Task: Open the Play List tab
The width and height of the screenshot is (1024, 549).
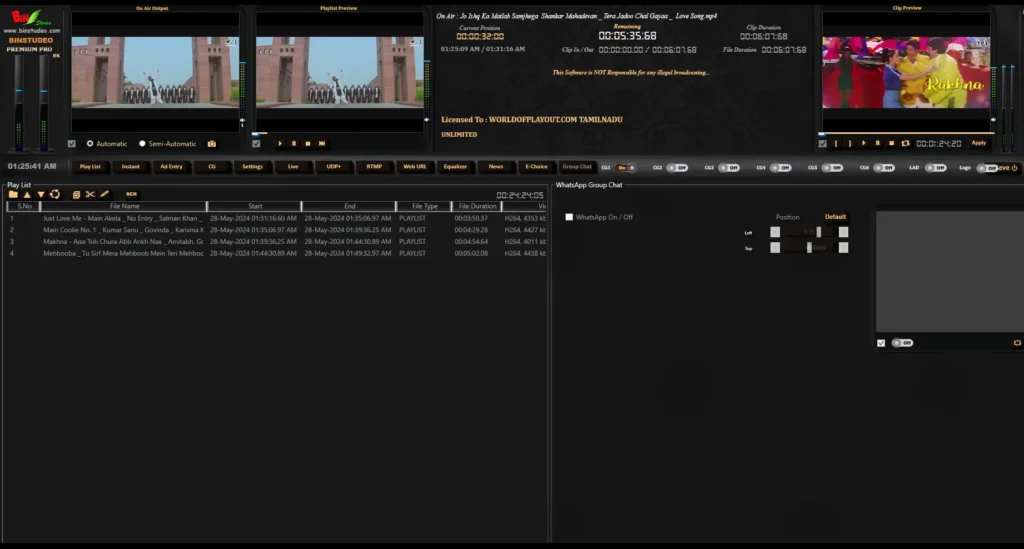Action: click(90, 166)
